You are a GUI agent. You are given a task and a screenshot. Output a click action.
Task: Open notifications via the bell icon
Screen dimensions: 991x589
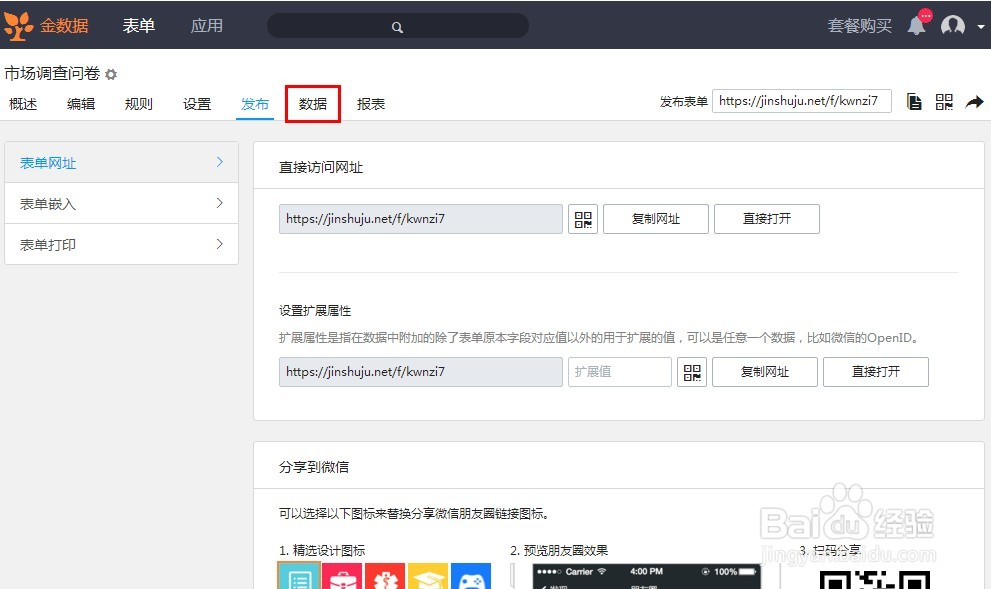pyautogui.click(x=917, y=25)
